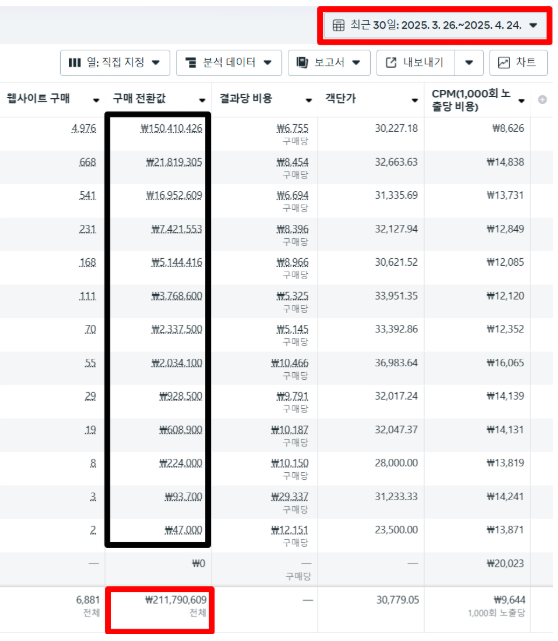558x641 pixels.
Task: Expand the 분석 데이터 breakdown menu
Action: tap(229, 63)
